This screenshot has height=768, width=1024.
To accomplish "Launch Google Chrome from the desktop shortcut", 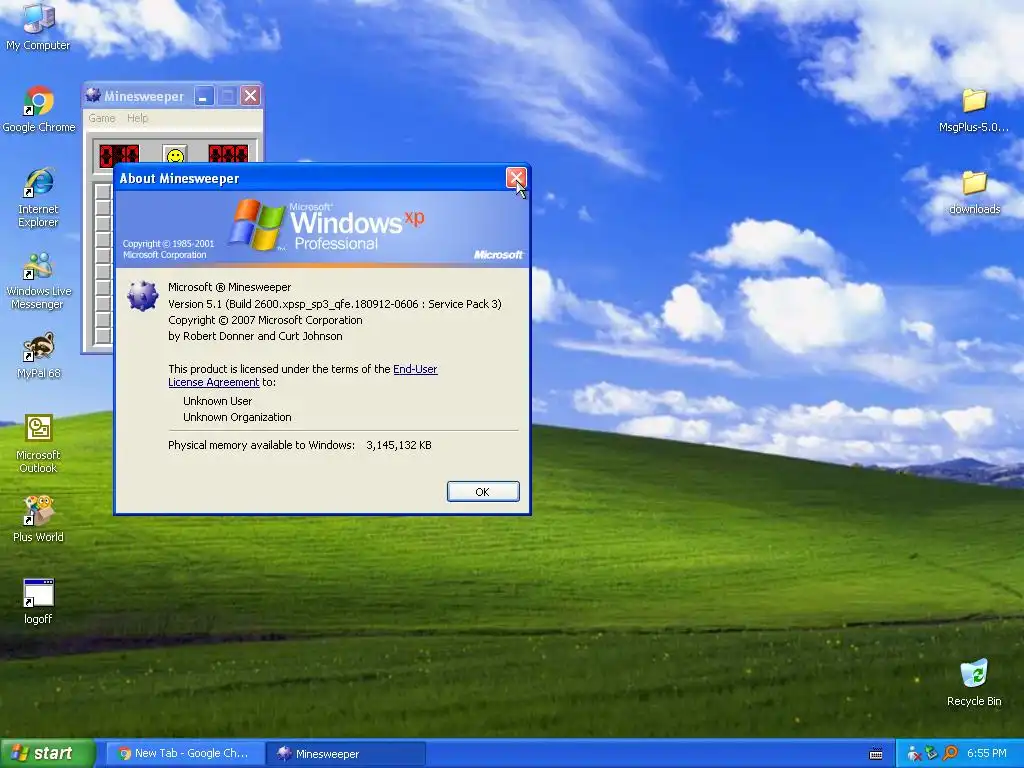I will tap(39, 109).
